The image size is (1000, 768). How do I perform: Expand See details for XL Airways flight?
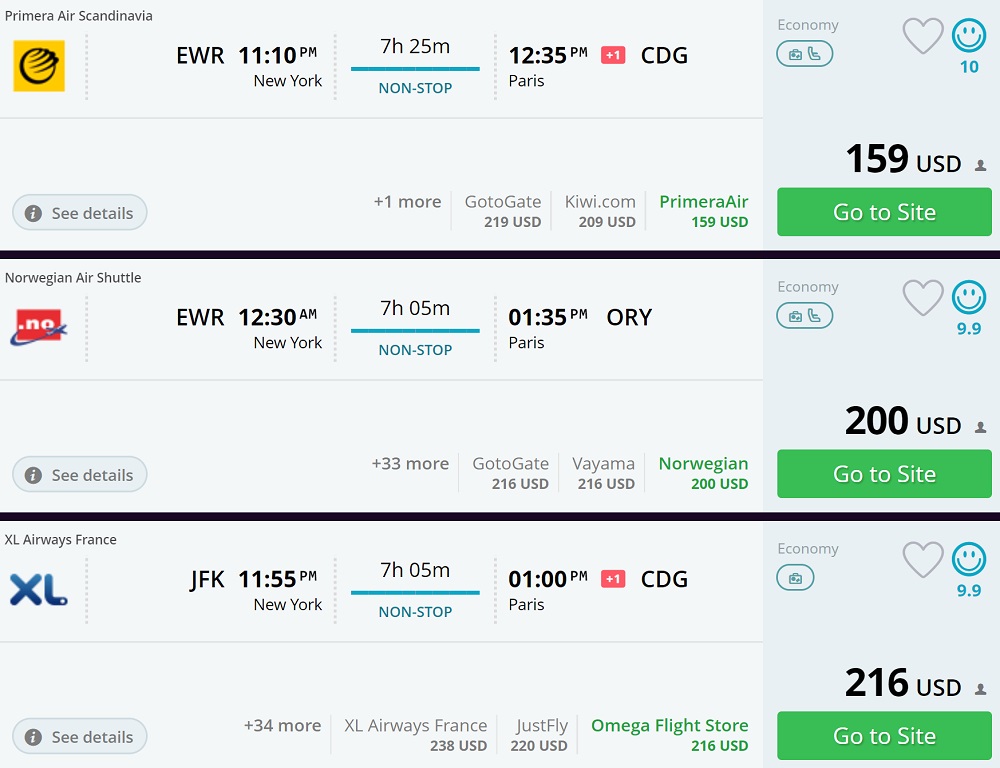pos(80,737)
